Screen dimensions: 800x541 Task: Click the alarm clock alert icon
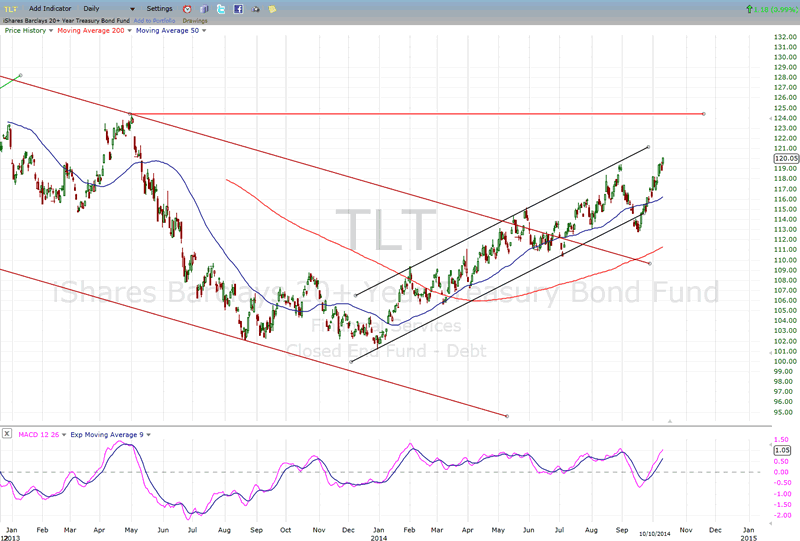point(187,9)
